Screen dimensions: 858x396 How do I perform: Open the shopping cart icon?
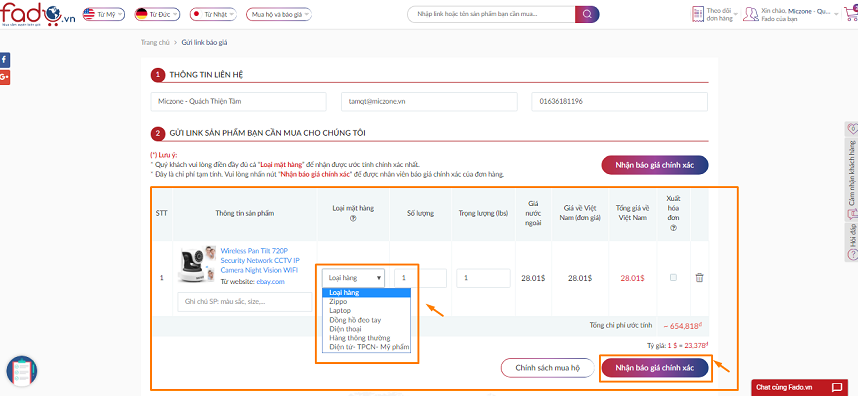[851, 14]
